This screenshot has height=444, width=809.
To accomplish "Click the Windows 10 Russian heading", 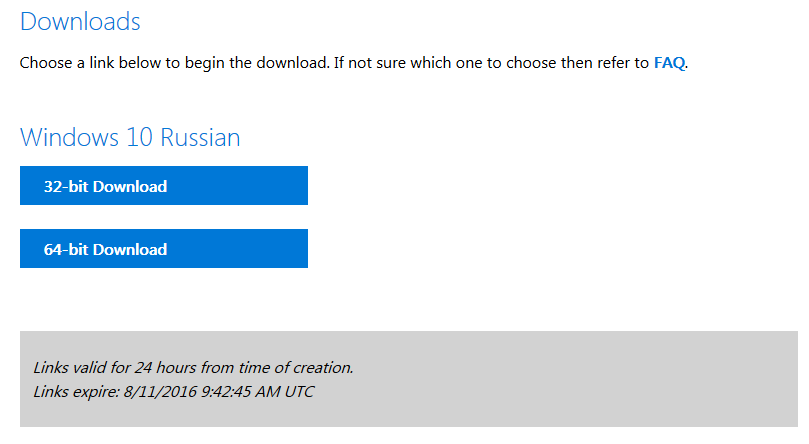I will 130,137.
